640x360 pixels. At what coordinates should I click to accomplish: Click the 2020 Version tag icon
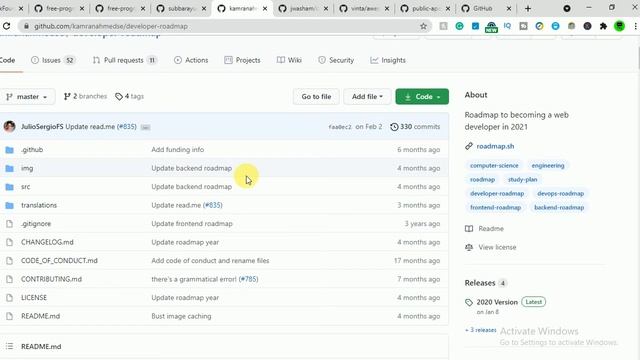coord(469,302)
